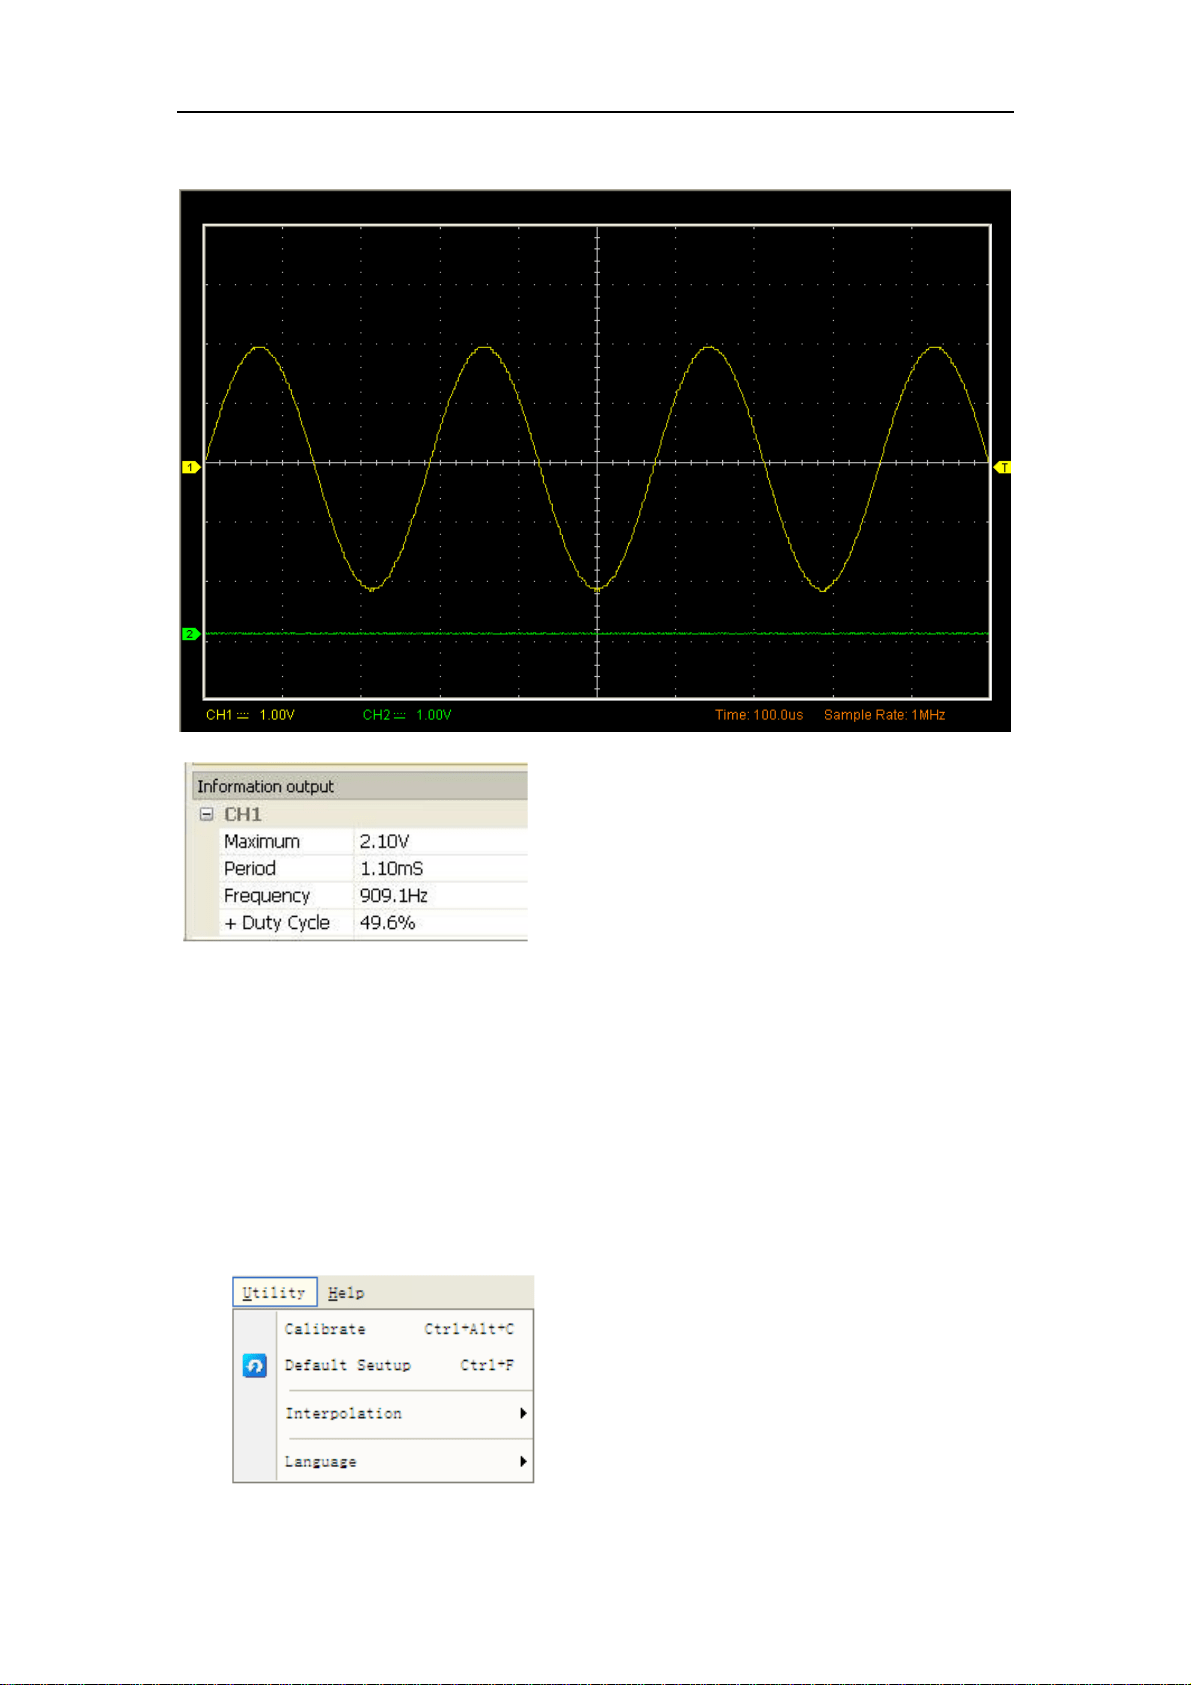
Task: Select the Frequency measurement row
Action: [x=373, y=895]
